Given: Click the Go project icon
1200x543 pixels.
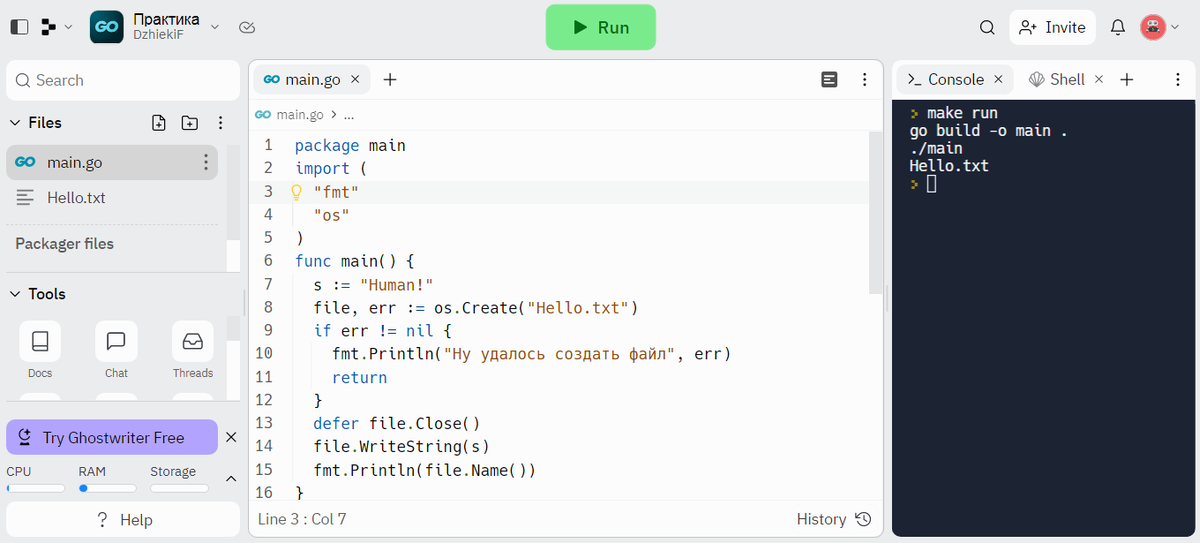Looking at the screenshot, I should (x=107, y=27).
